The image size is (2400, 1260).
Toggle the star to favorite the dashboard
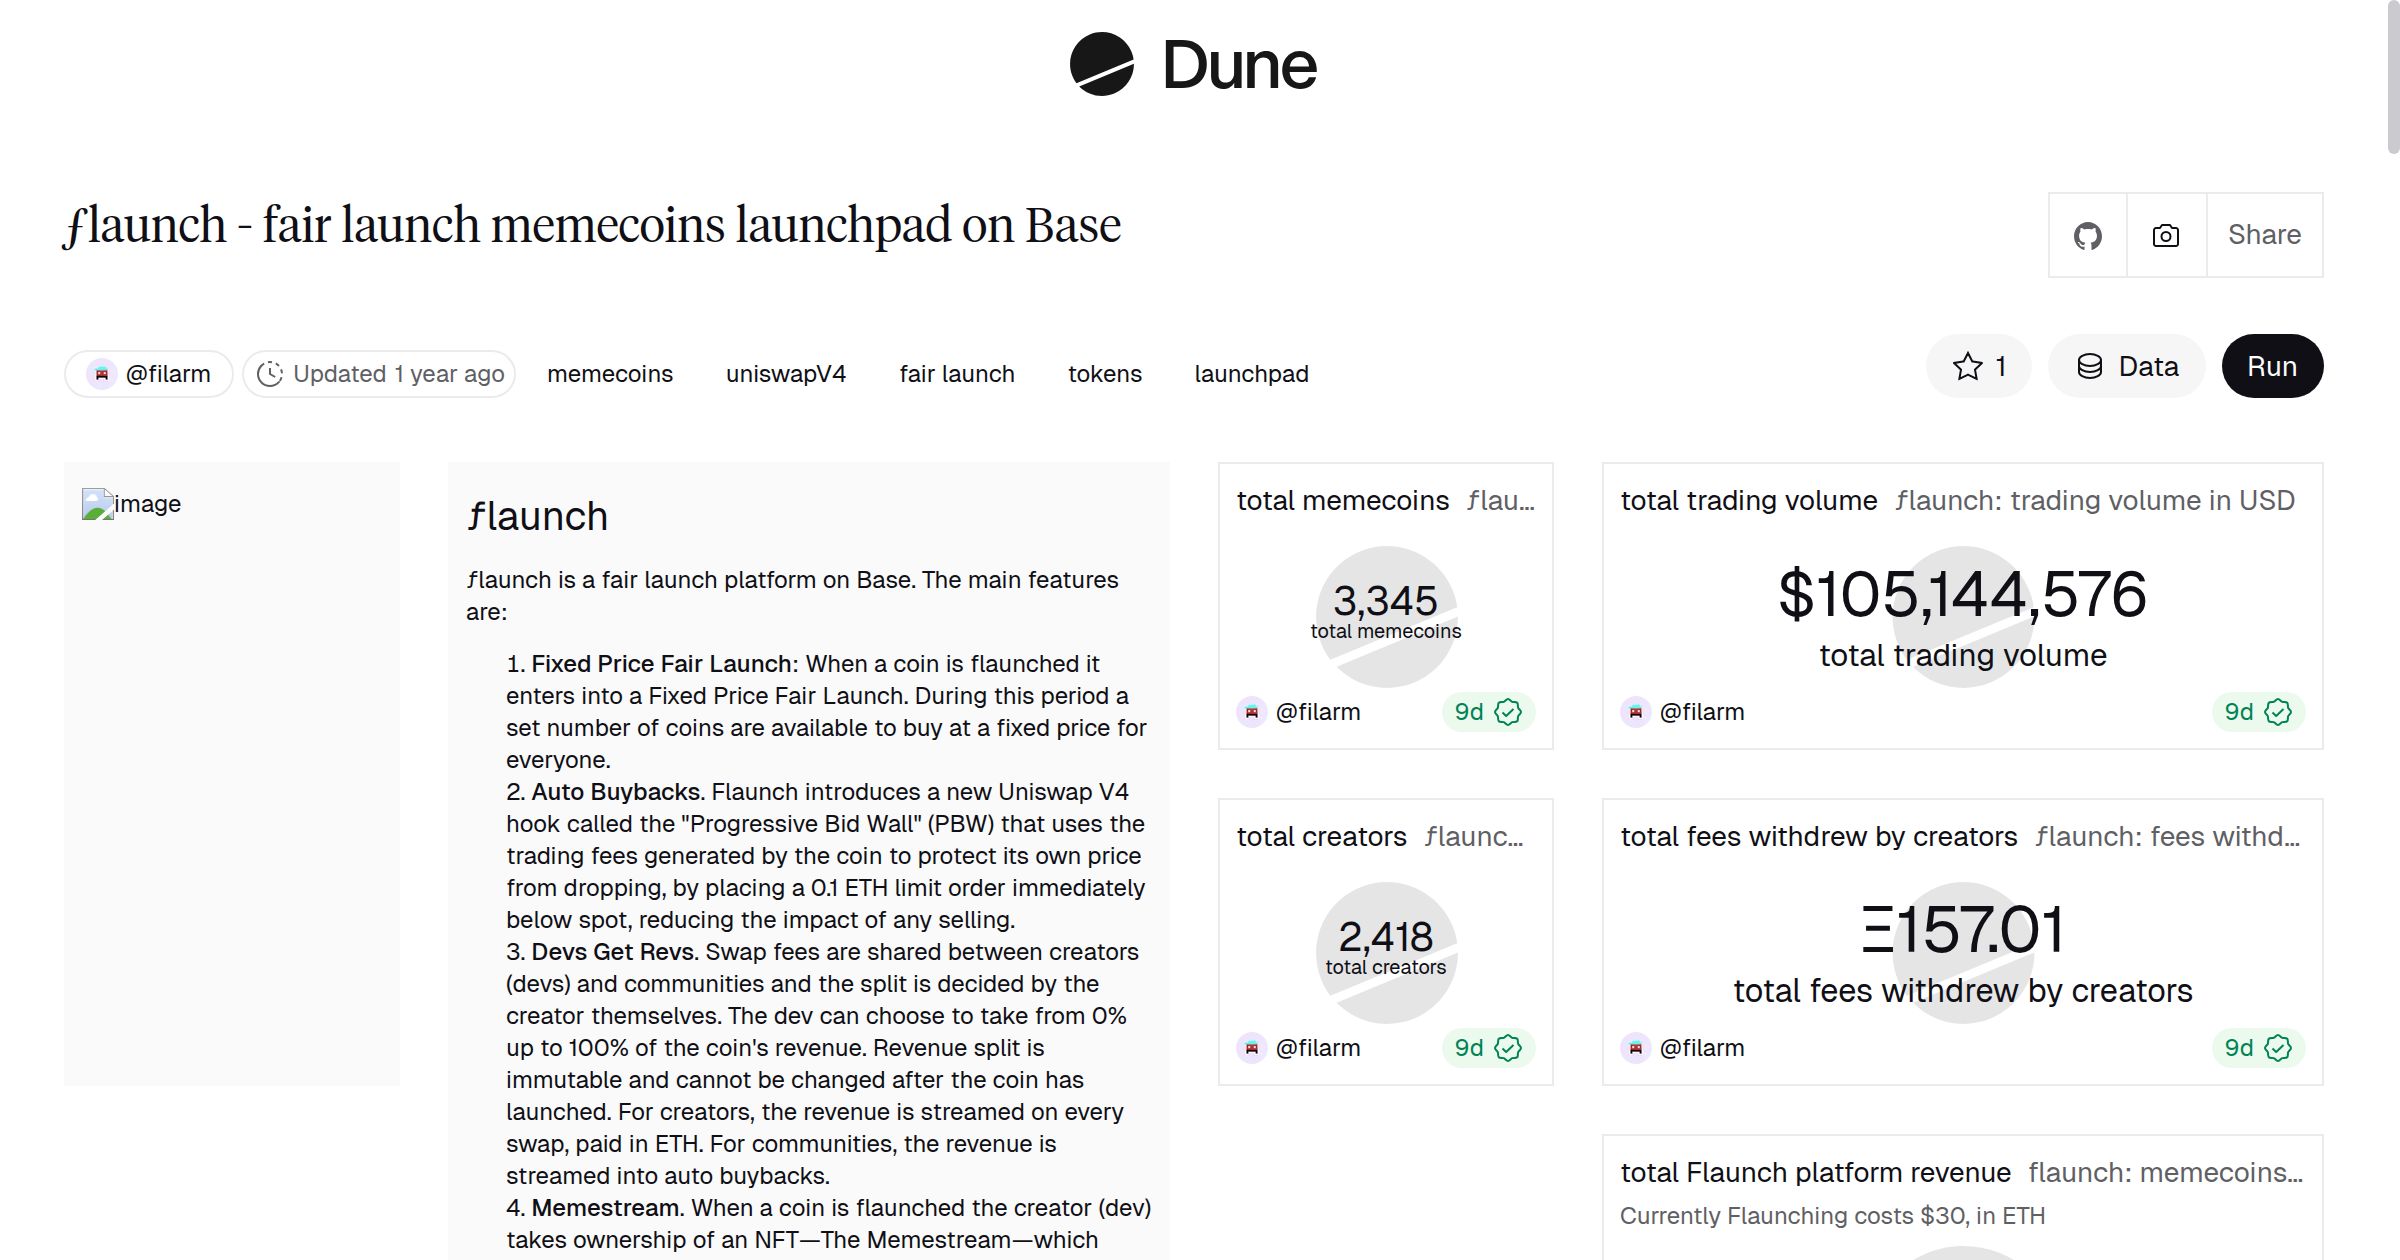pyautogui.click(x=1967, y=366)
